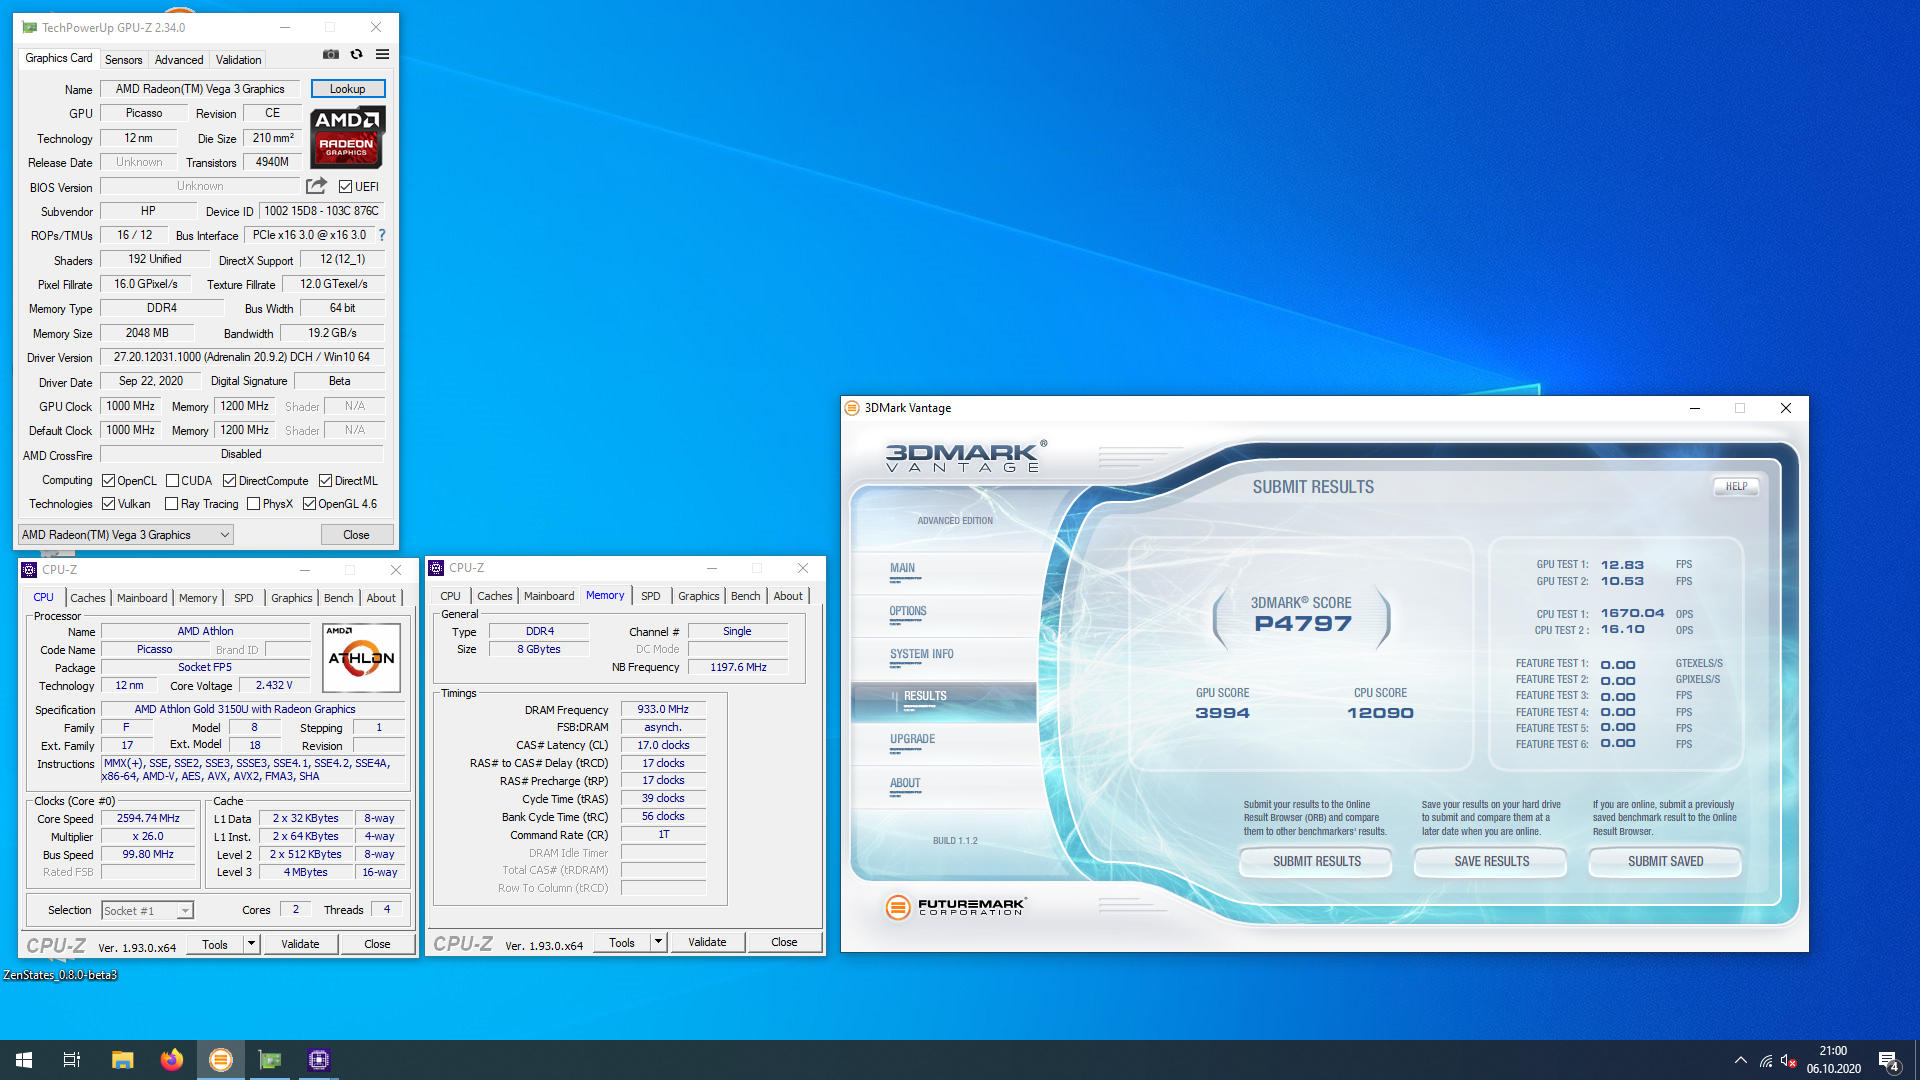Click the taskbar clock showing 21:00
Viewport: 1920px width, 1080px height.
click(x=1833, y=1060)
